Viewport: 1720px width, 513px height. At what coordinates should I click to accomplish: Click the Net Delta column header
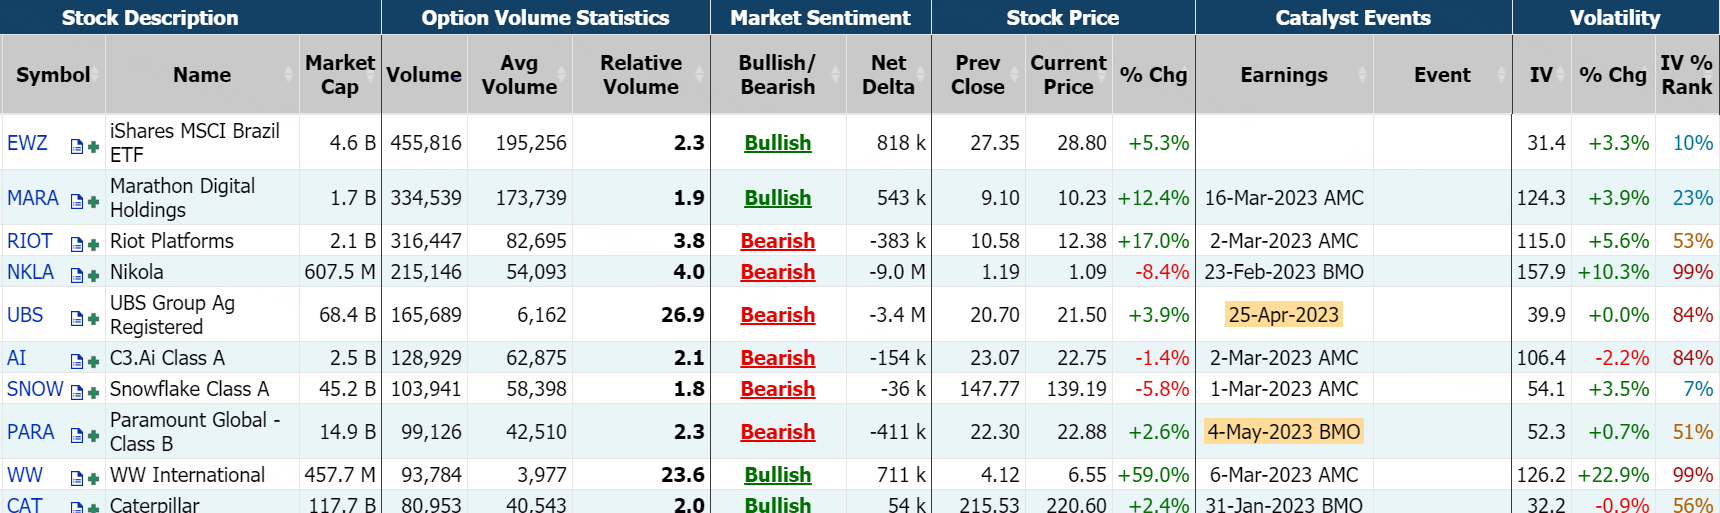coord(888,75)
